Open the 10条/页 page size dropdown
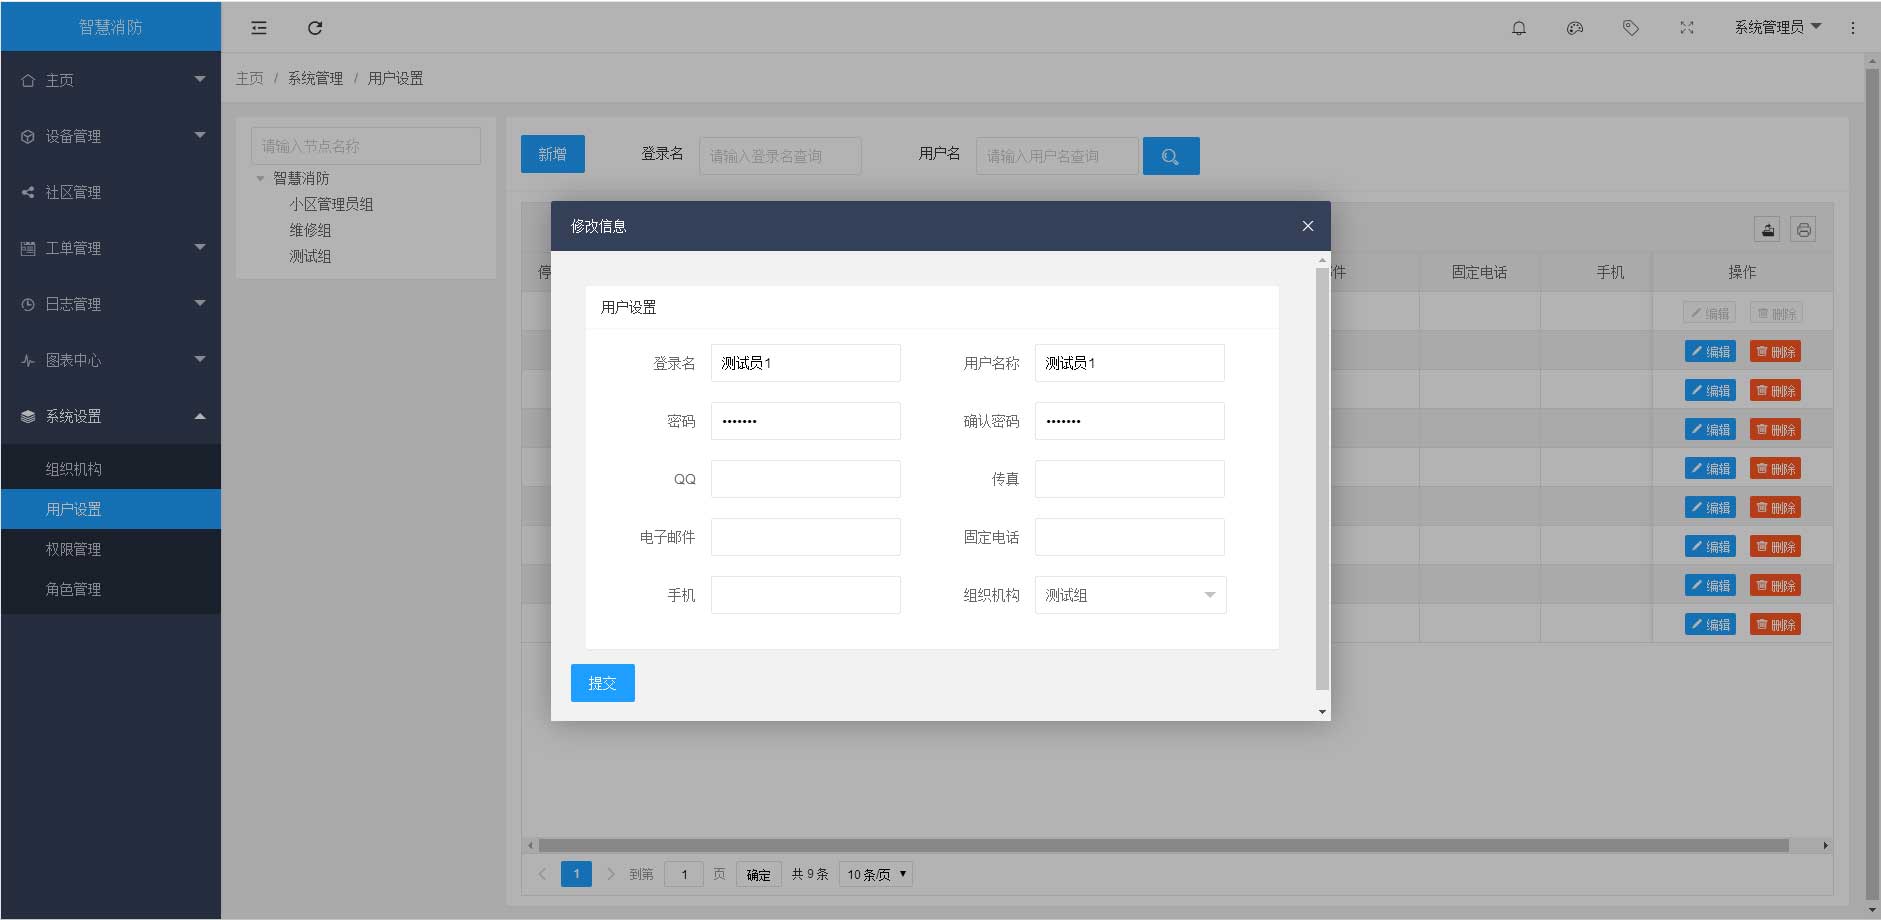Viewport: 1881px width, 920px height. 876,874
